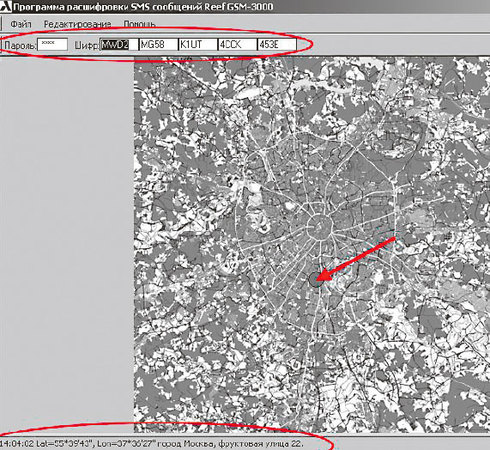Select the MWD2 cipher field
This screenshot has width=490, height=450.
(119, 44)
